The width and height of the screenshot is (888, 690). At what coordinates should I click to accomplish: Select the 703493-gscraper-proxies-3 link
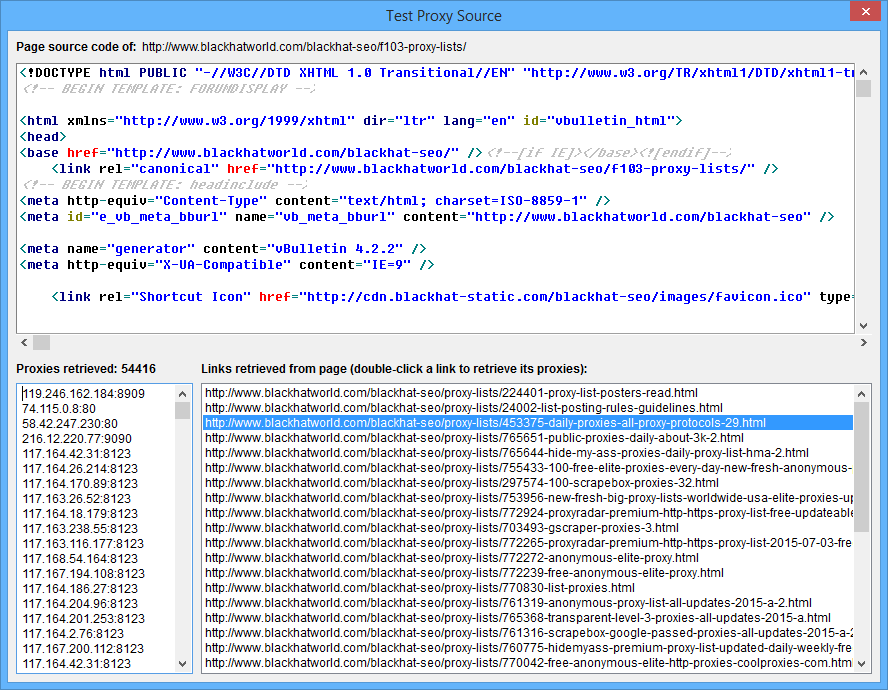pyautogui.click(x=528, y=528)
